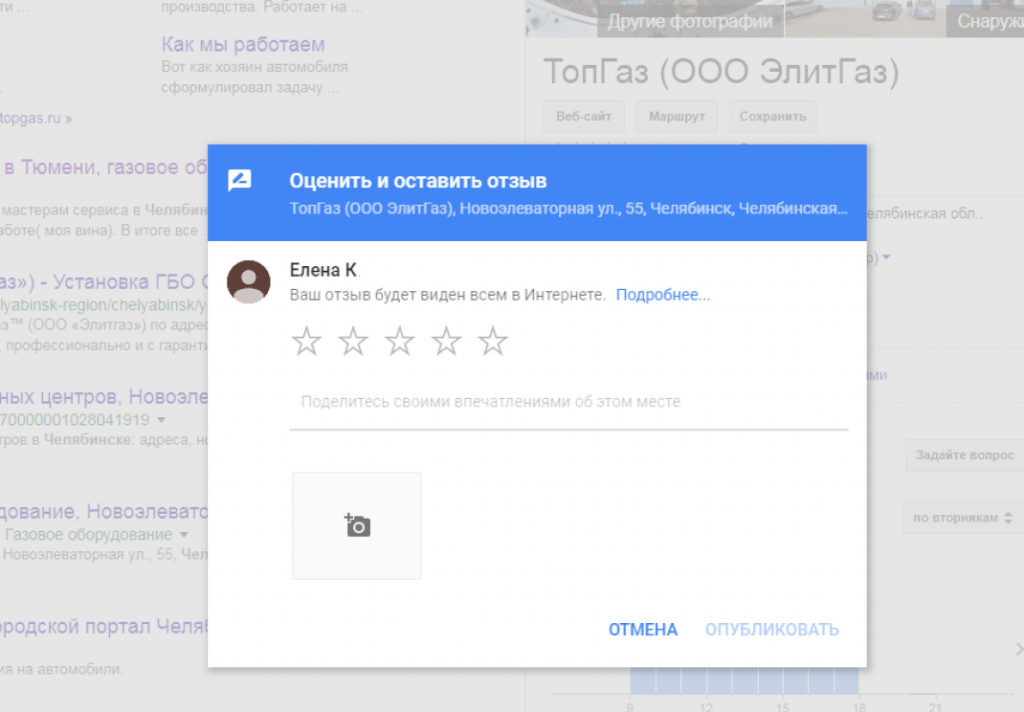Add a photo via camera icon
Viewport: 1024px width, 712px height.
pyautogui.click(x=357, y=526)
